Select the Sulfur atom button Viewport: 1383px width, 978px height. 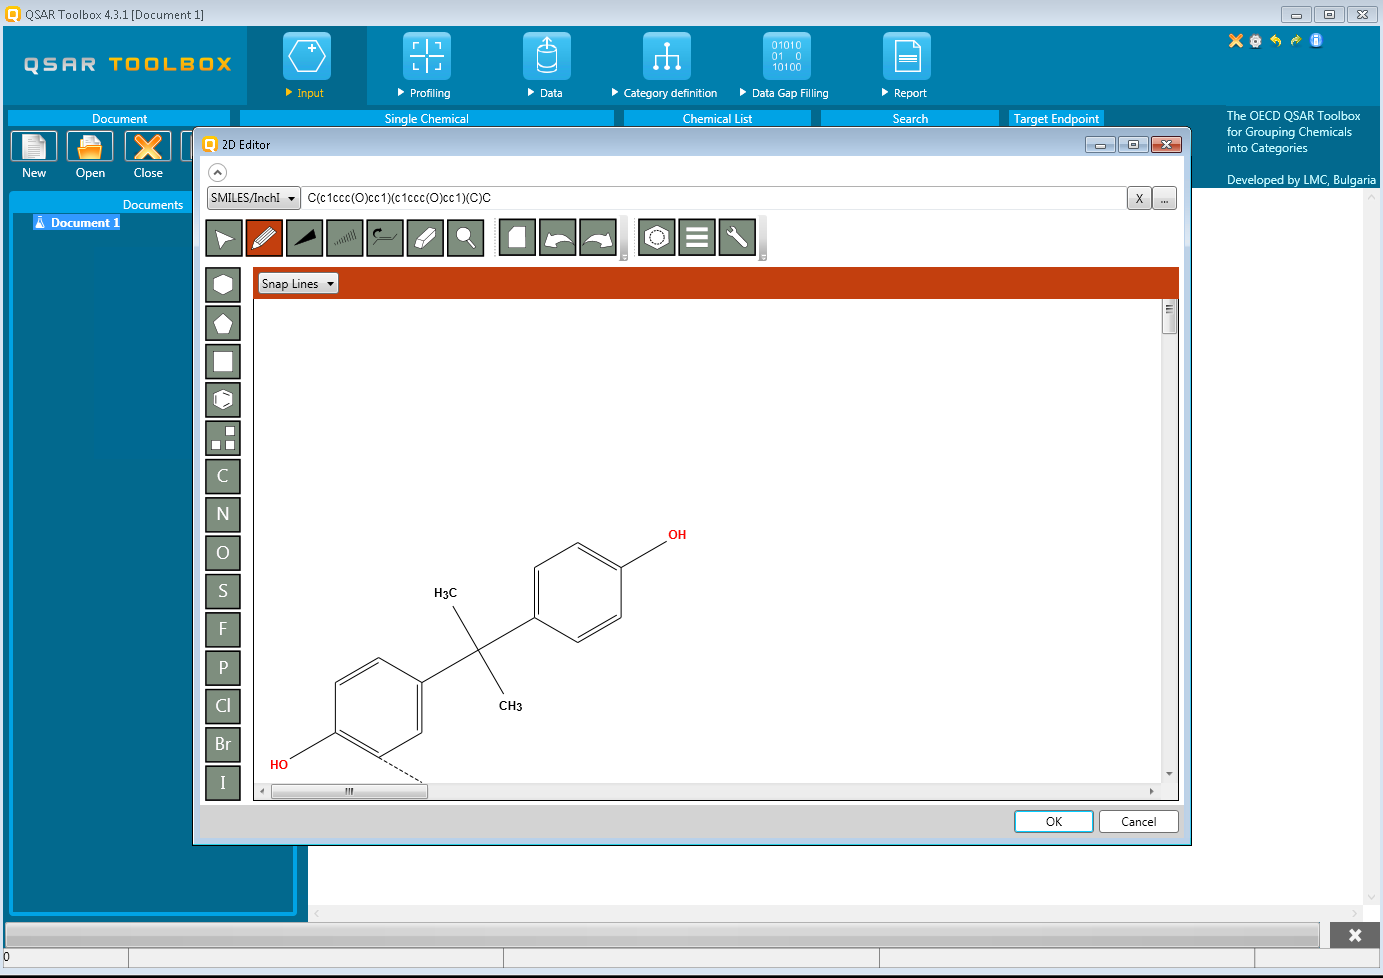click(x=223, y=591)
